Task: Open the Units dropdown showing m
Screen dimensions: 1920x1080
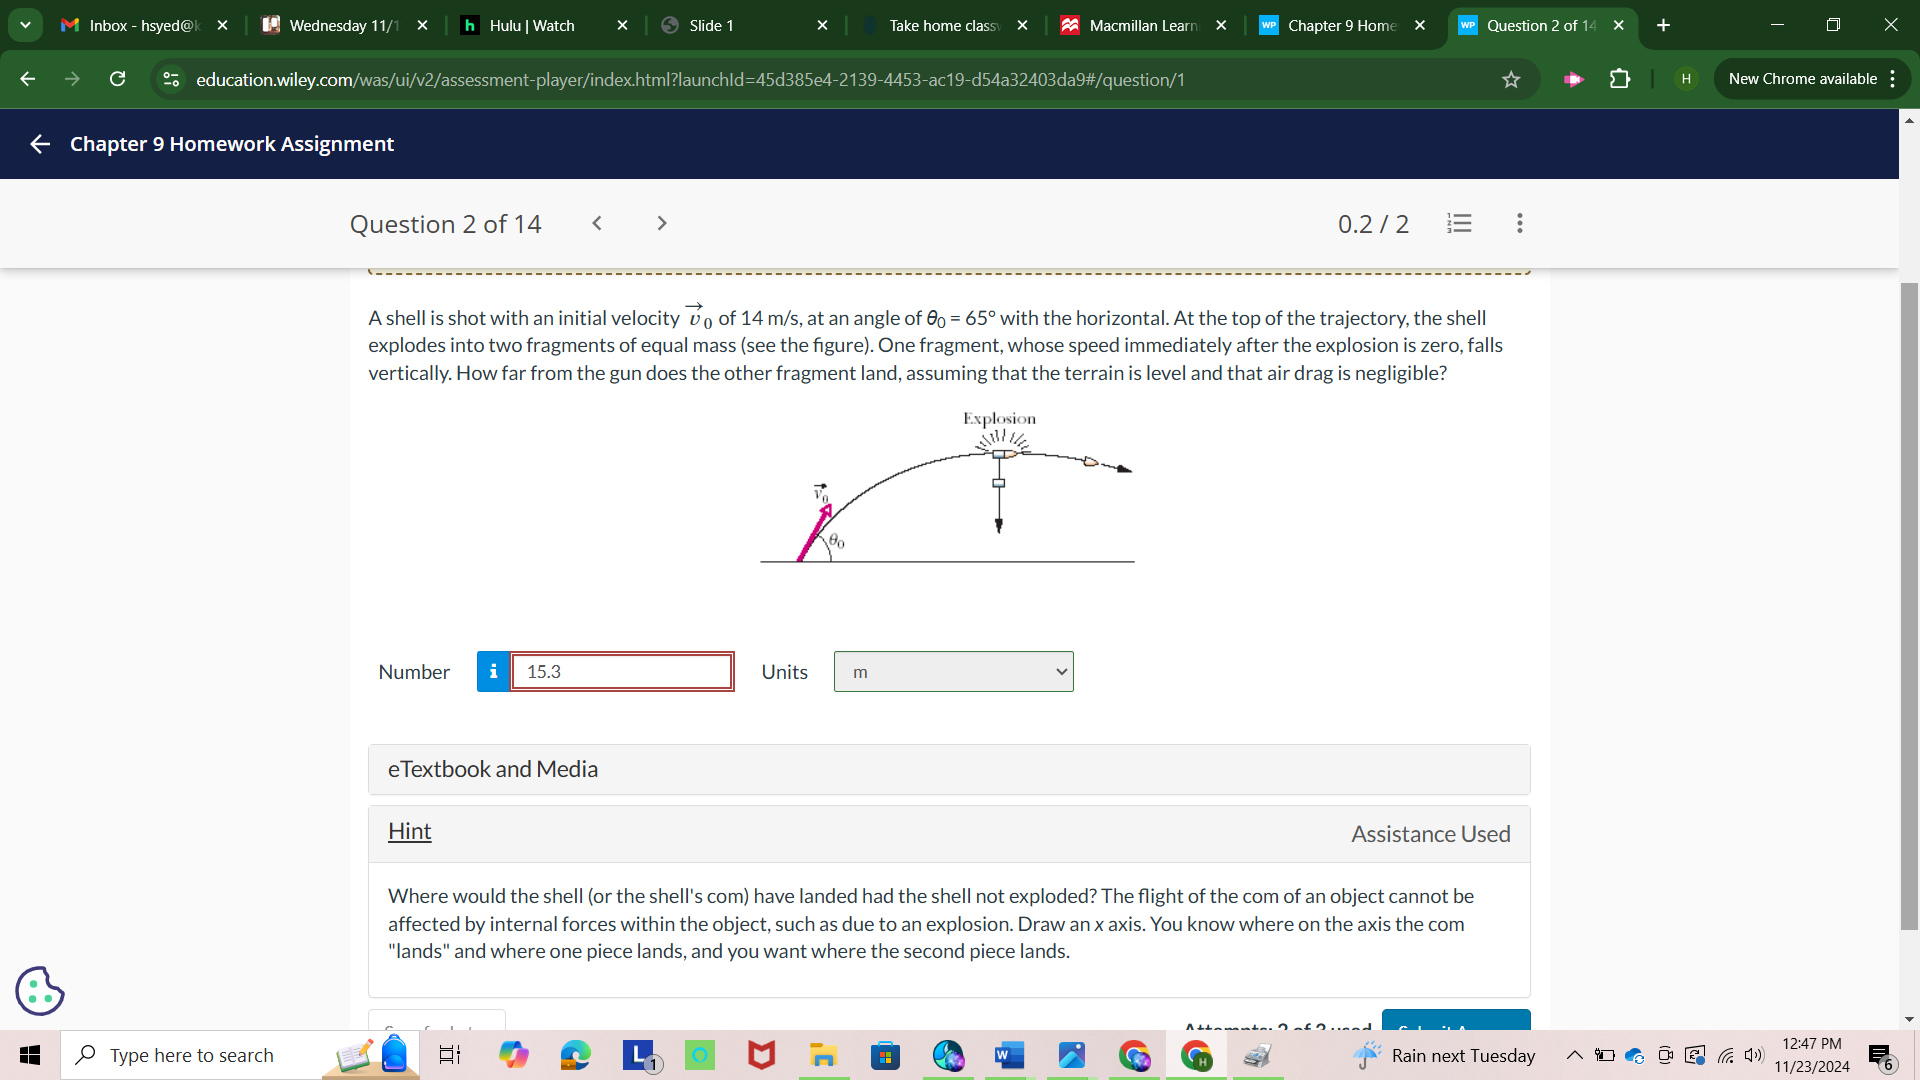Action: coord(952,671)
